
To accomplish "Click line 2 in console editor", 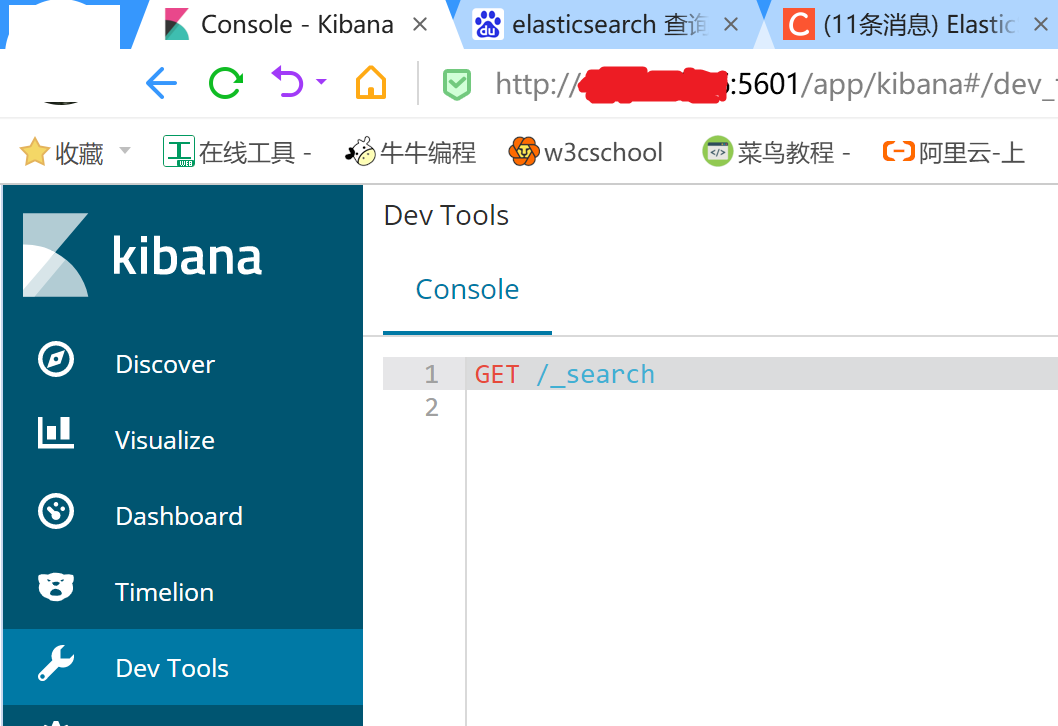I will (x=700, y=408).
